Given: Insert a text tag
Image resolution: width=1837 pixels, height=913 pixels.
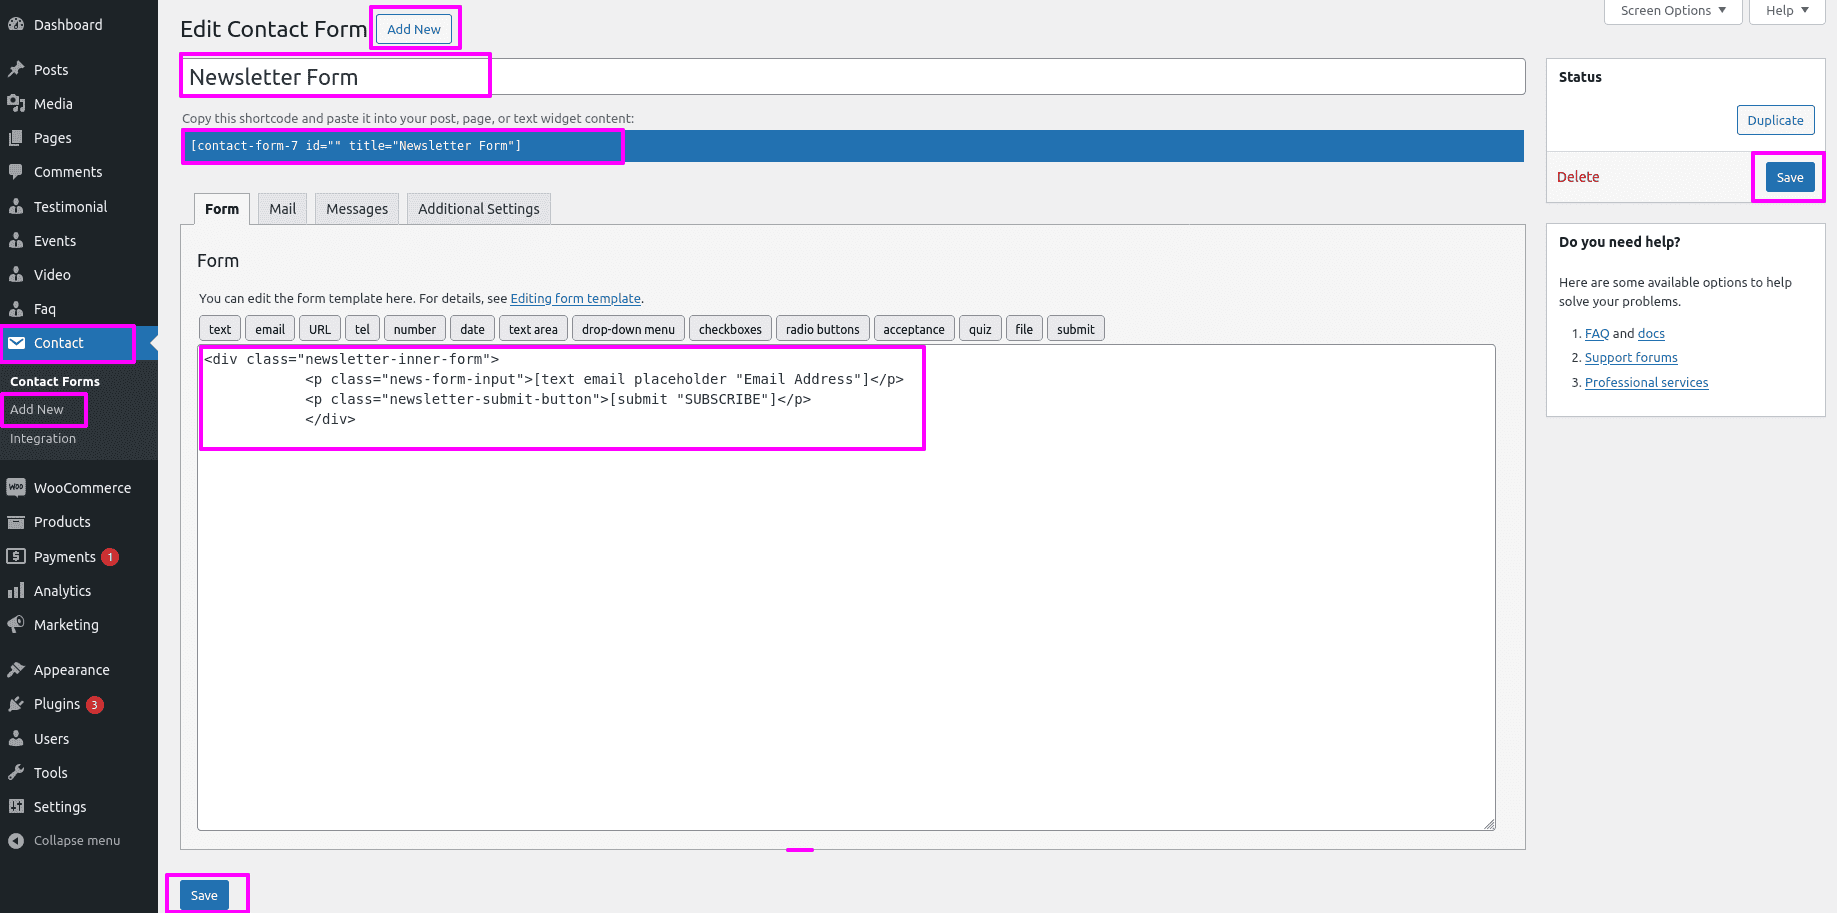Looking at the screenshot, I should (220, 329).
